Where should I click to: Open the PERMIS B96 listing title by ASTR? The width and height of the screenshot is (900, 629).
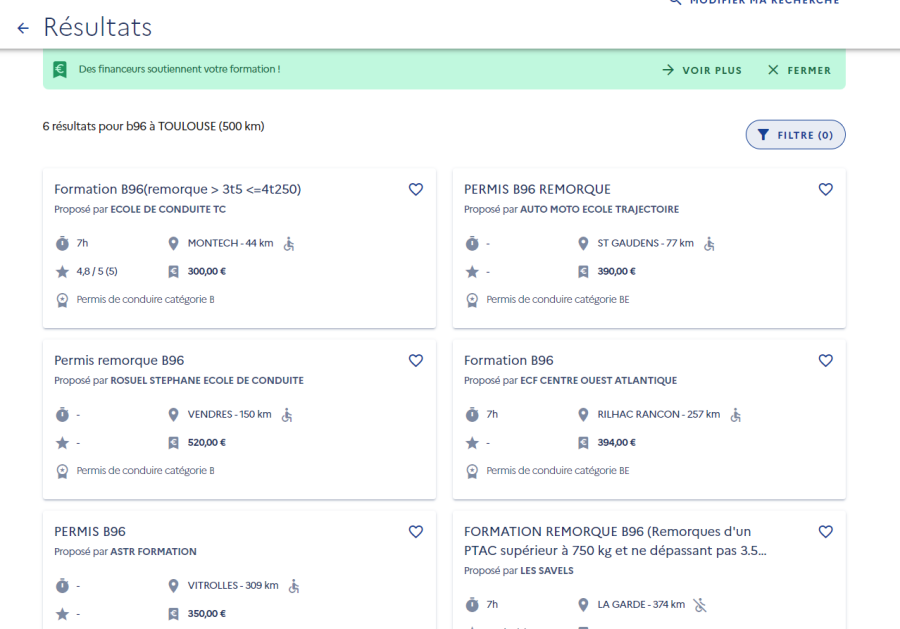pyautogui.click(x=90, y=531)
